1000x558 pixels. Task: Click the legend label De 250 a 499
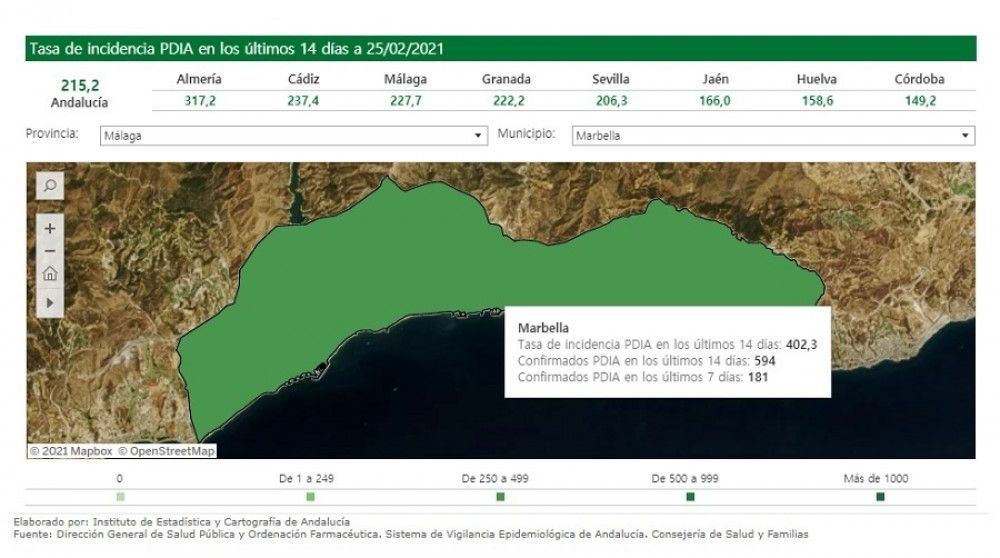coord(495,478)
